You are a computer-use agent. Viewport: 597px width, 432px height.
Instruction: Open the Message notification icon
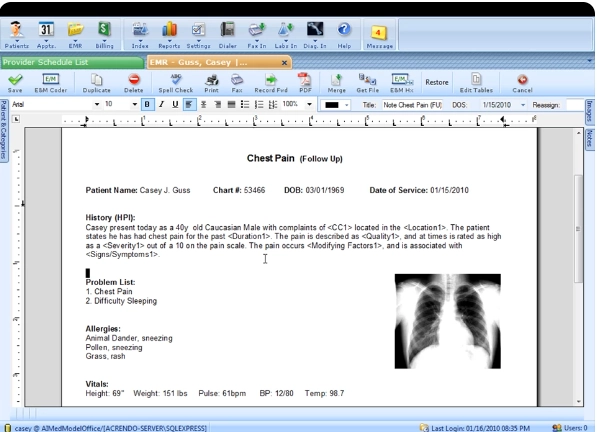pos(379,36)
